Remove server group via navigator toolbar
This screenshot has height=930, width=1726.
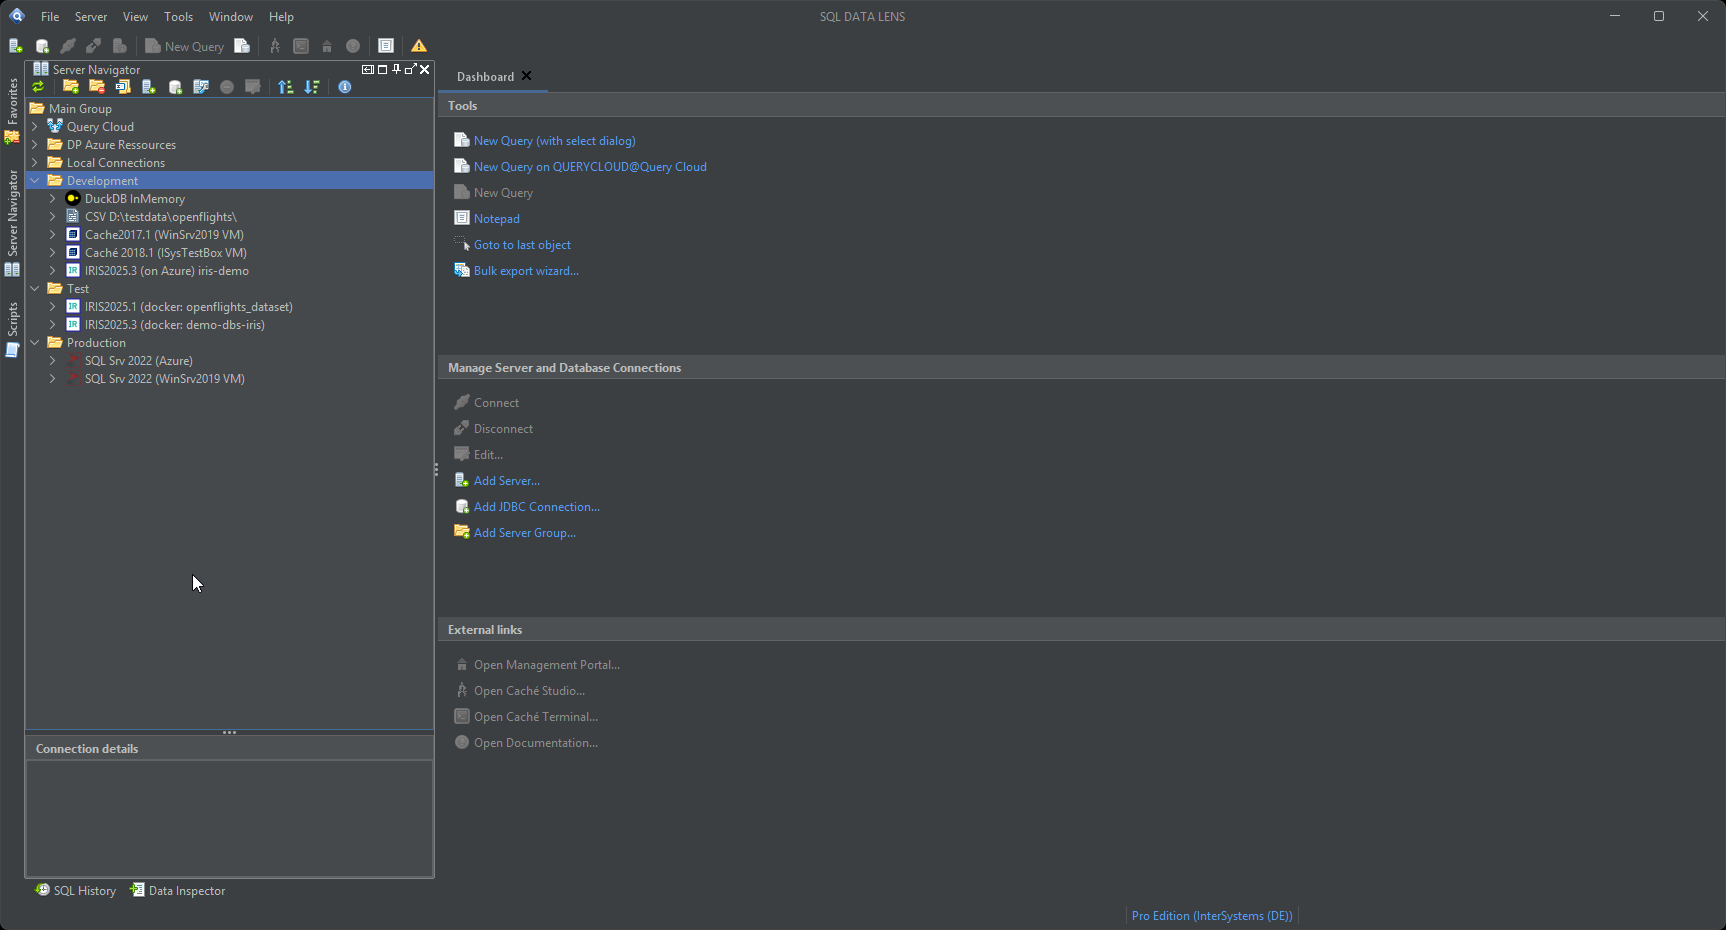click(97, 87)
